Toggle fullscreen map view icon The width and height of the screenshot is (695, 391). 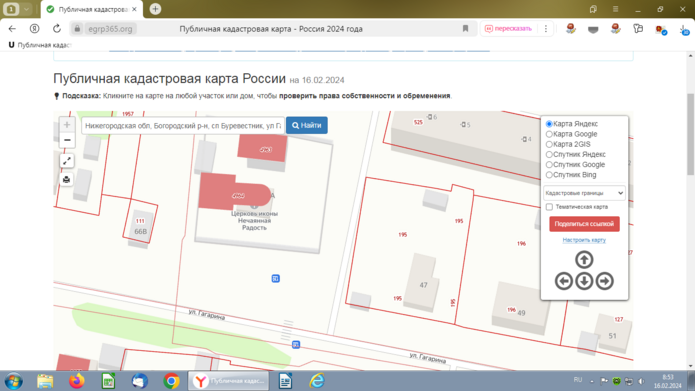tap(66, 161)
